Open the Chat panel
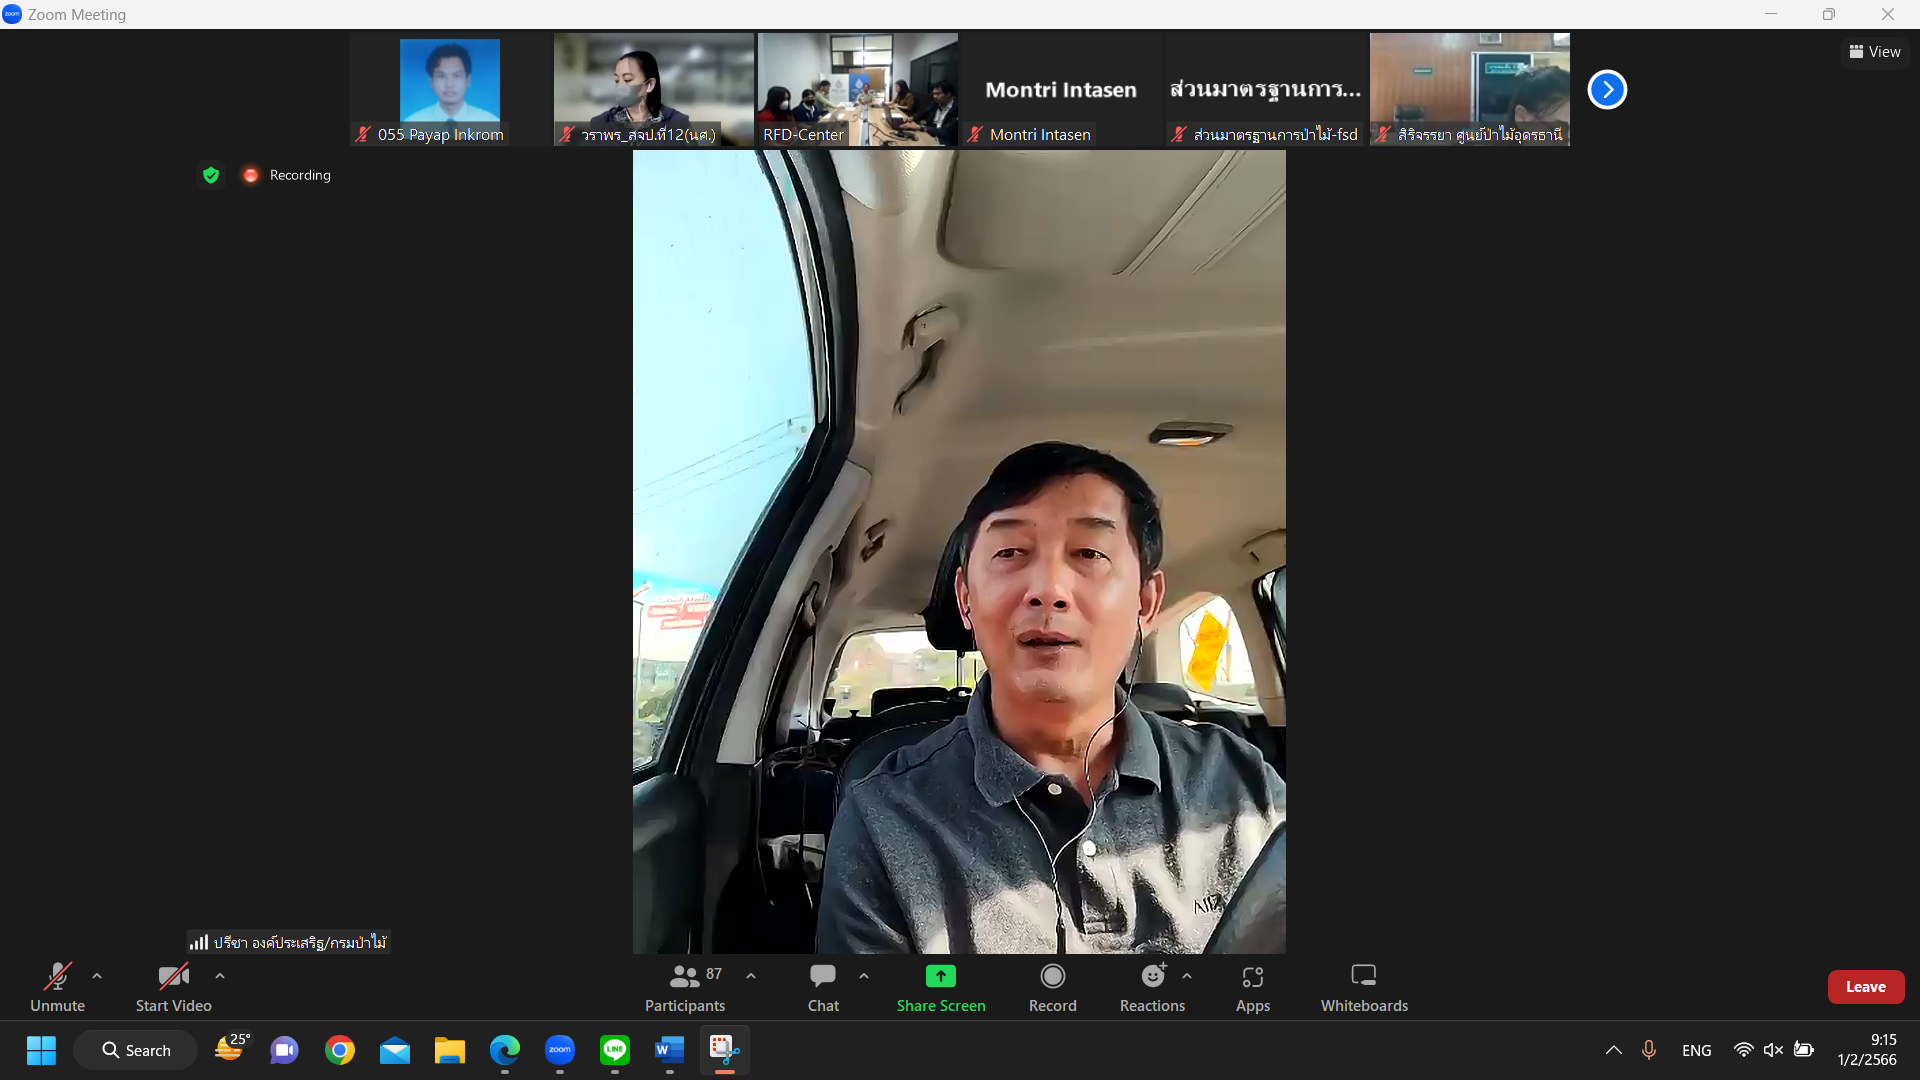1920x1080 pixels. [823, 987]
